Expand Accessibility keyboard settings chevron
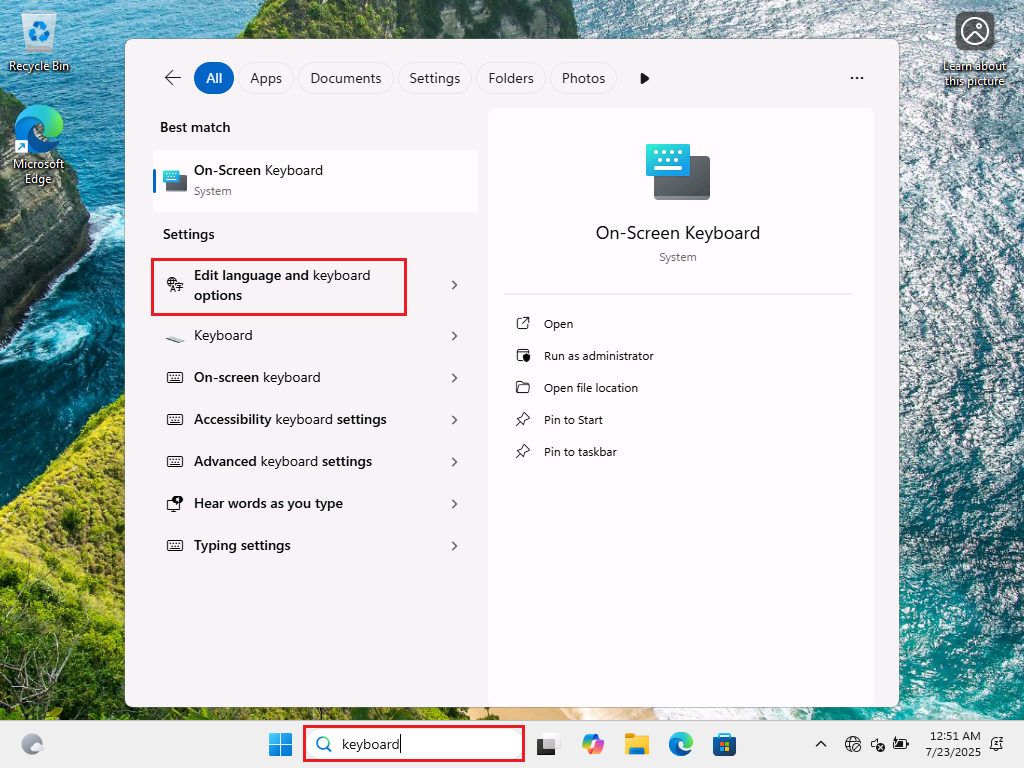Viewport: 1024px width, 768px height. (455, 420)
